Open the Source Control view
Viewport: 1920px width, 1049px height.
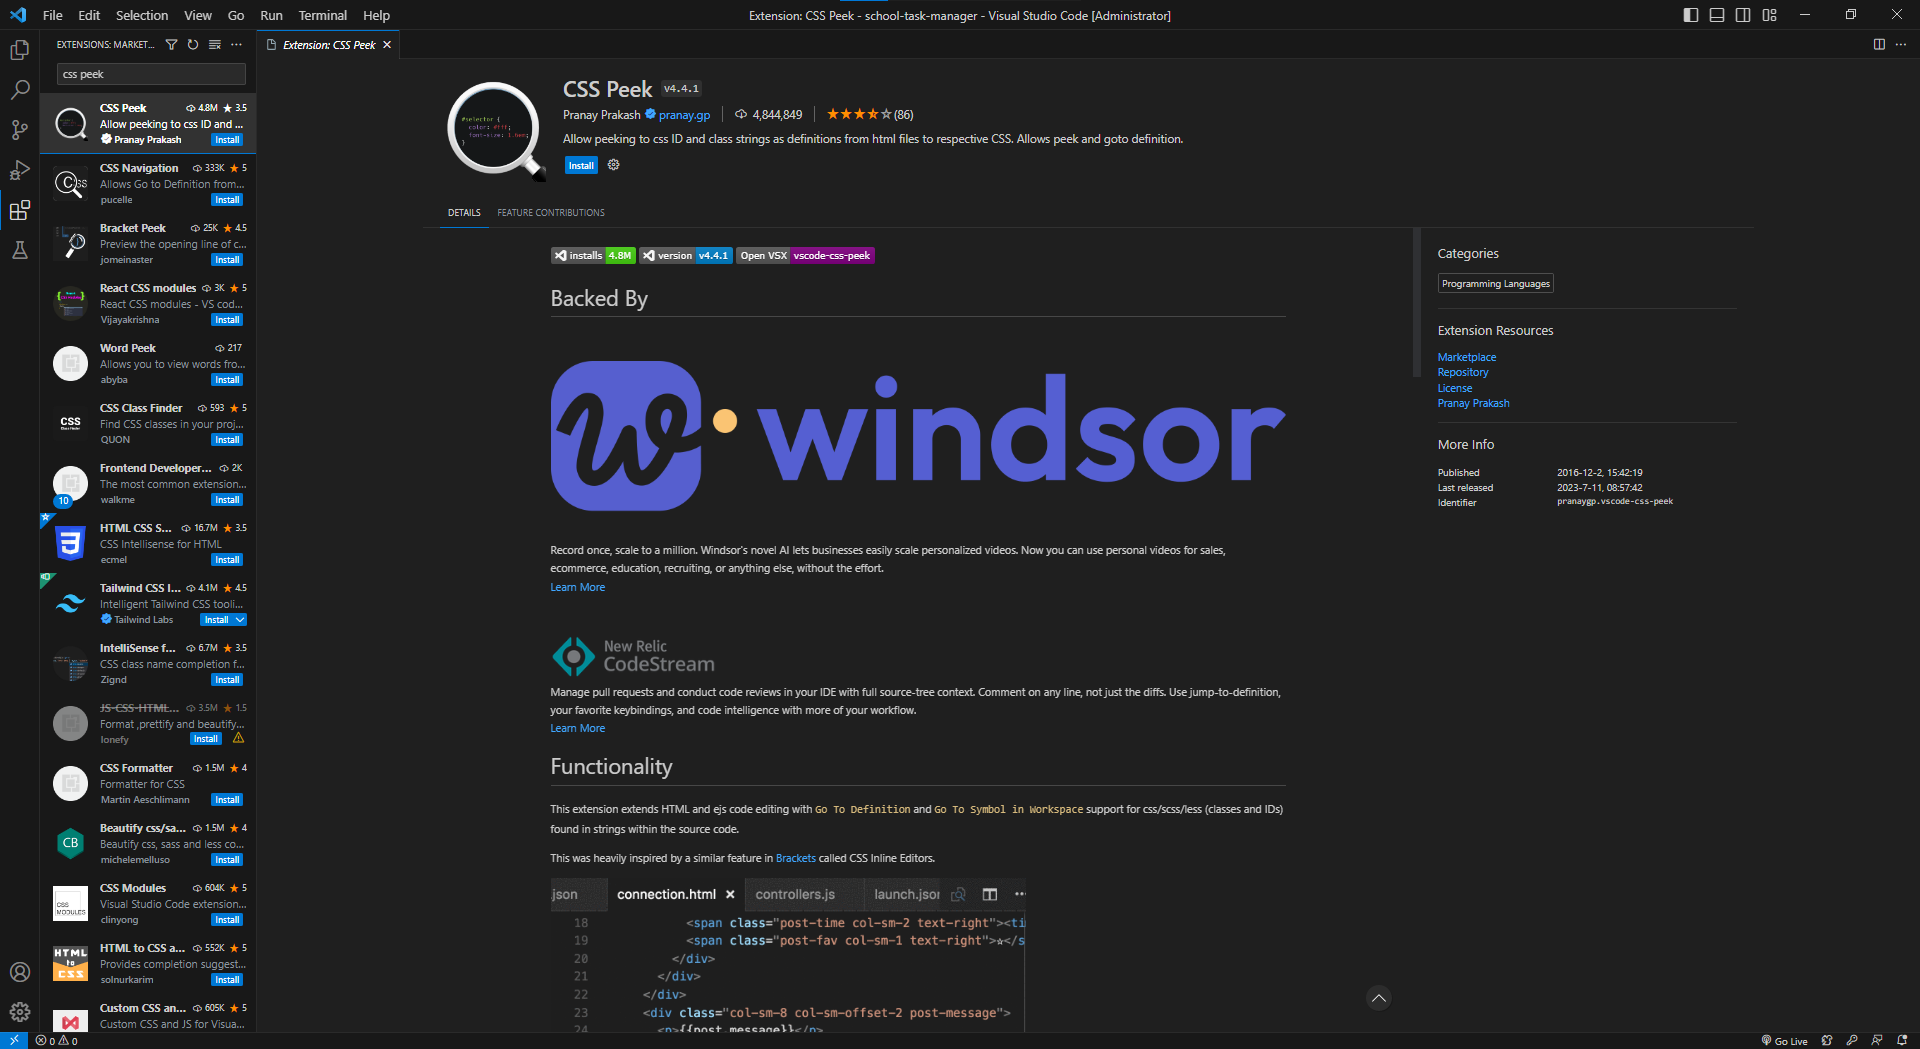[19, 130]
